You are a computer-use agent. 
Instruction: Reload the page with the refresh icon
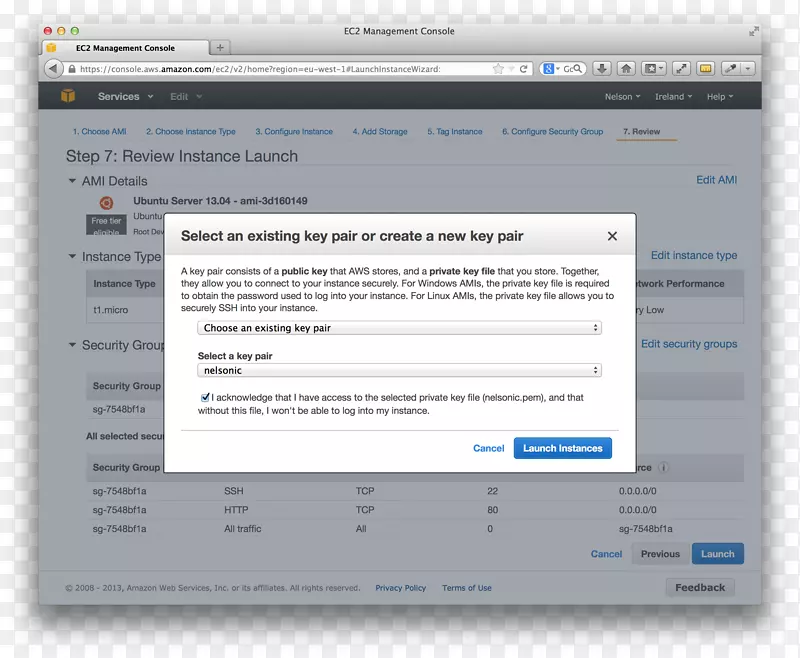[x=523, y=69]
